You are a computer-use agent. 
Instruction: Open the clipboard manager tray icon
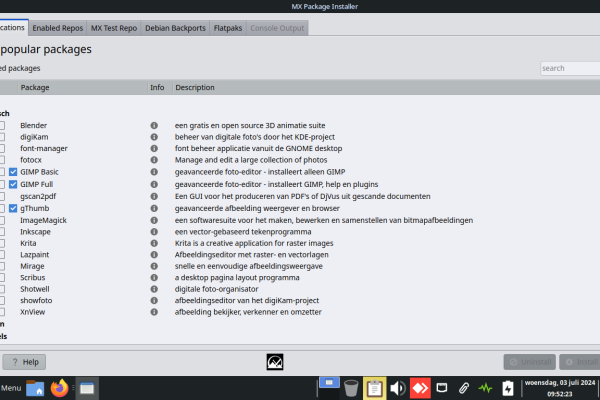tap(375, 387)
